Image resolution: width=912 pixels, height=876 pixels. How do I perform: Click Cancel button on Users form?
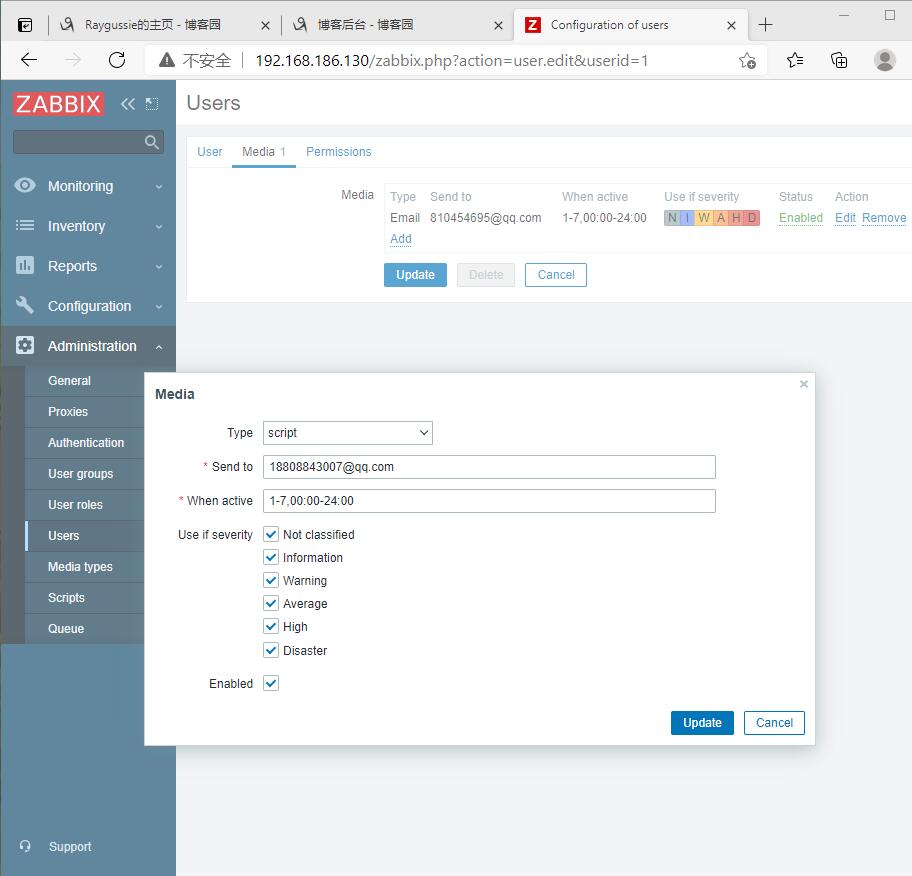(555, 275)
